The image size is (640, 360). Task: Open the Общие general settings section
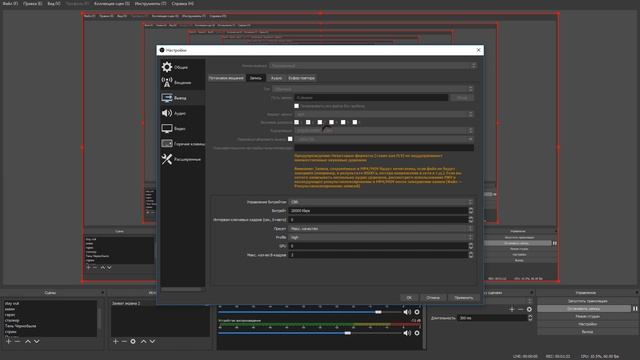click(182, 67)
